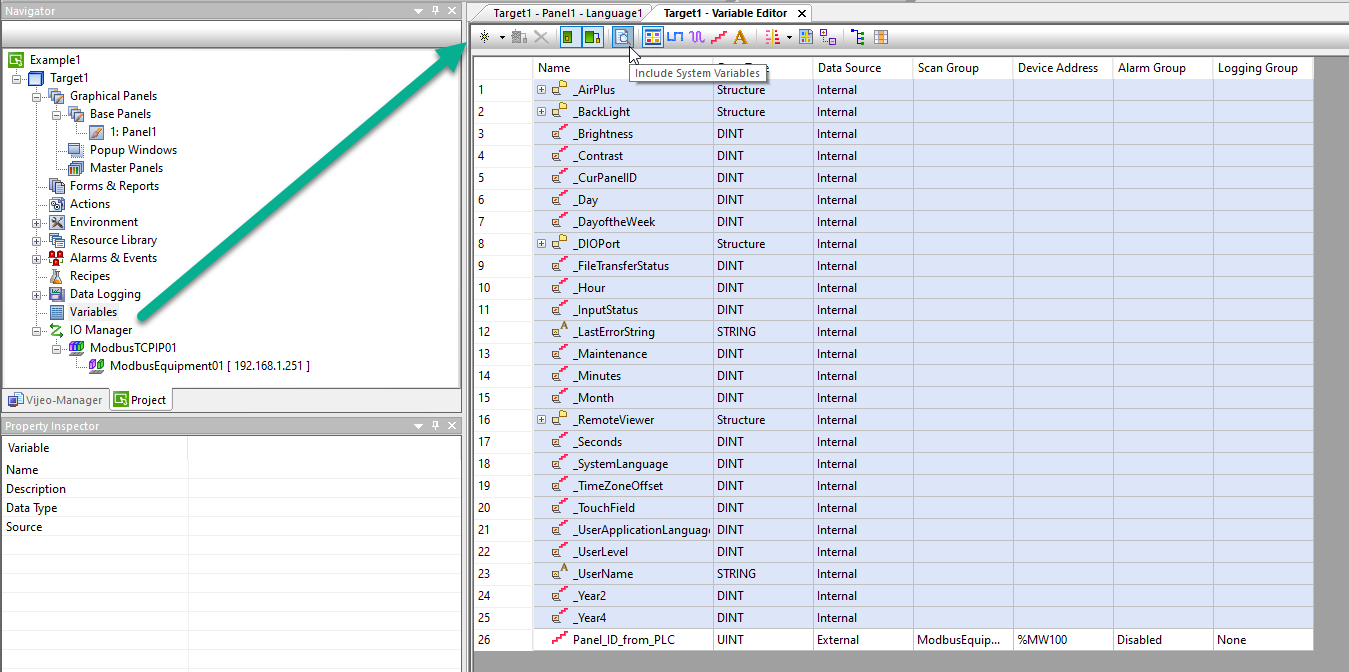Select the _CurPanelID variable
Image resolution: width=1349 pixels, height=672 pixels.
pos(605,178)
